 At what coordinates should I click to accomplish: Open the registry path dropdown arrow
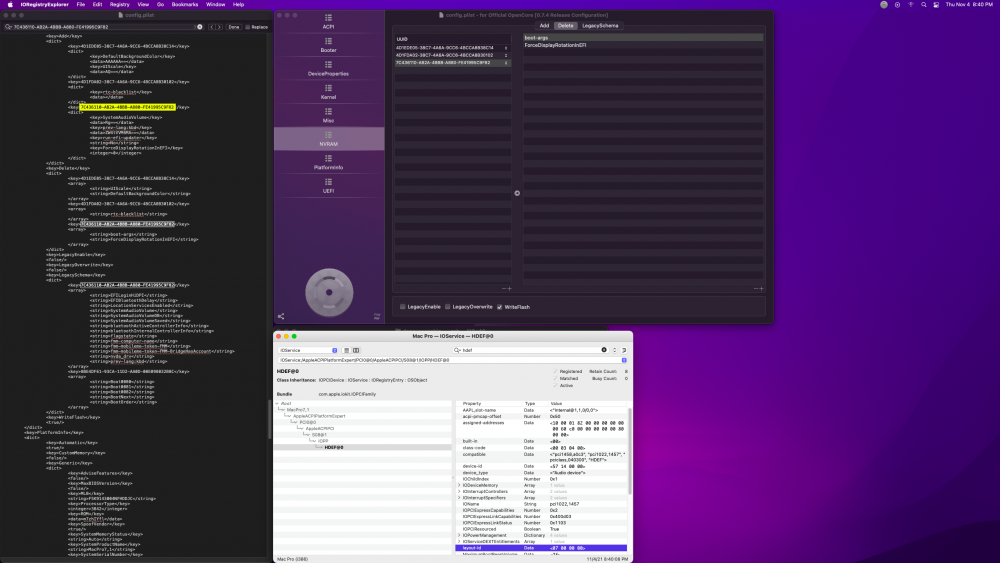(x=624, y=360)
